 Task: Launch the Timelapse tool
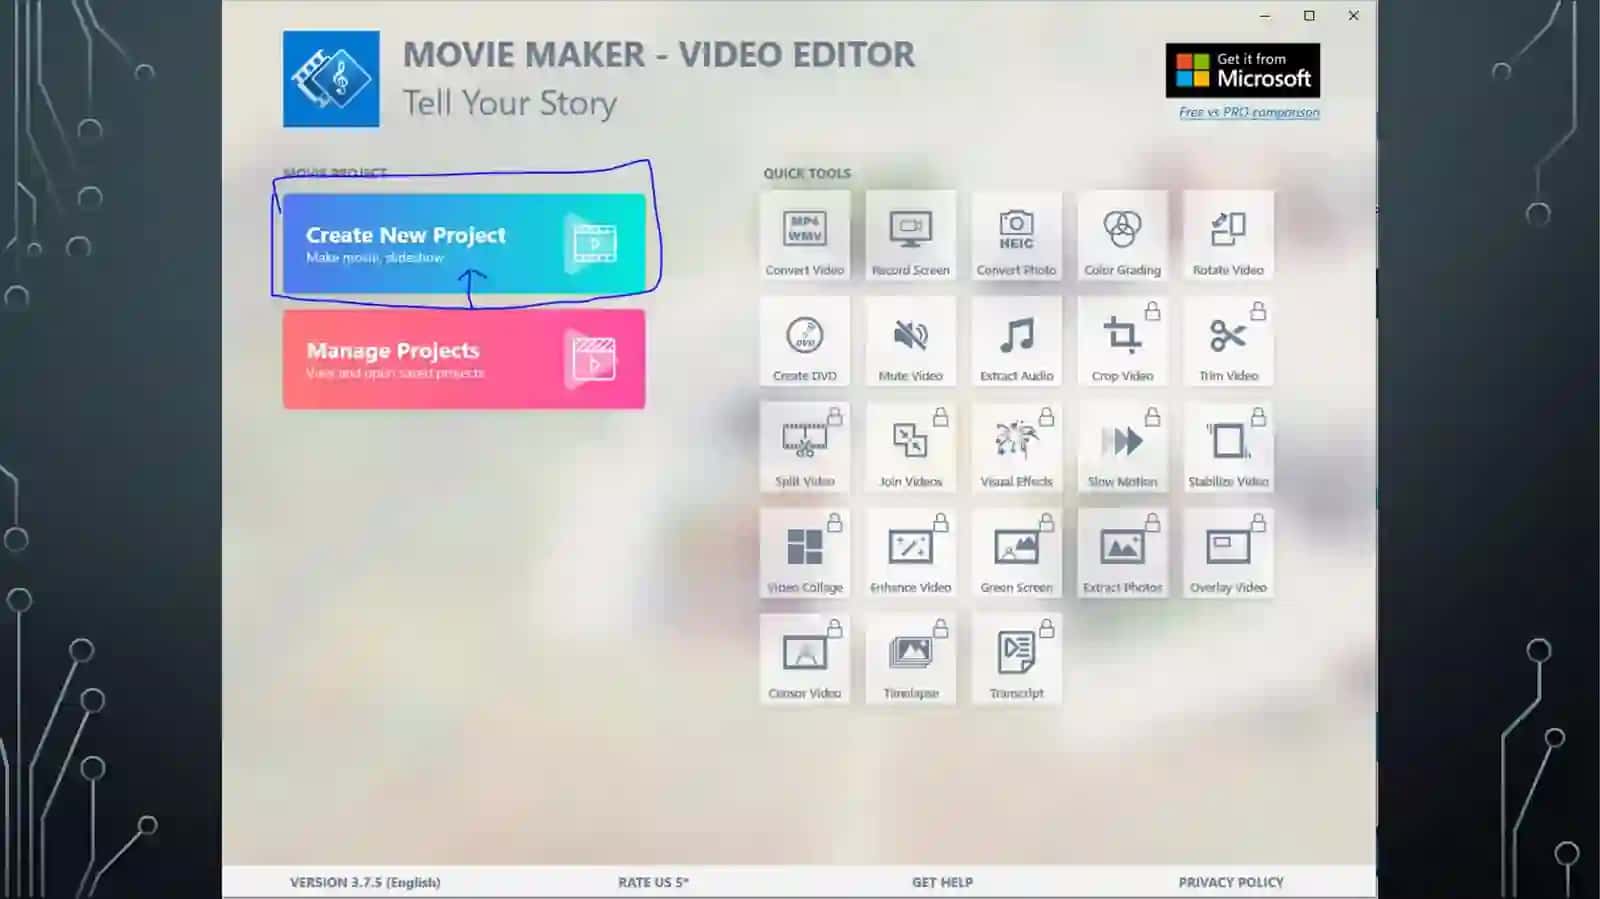[x=911, y=659]
